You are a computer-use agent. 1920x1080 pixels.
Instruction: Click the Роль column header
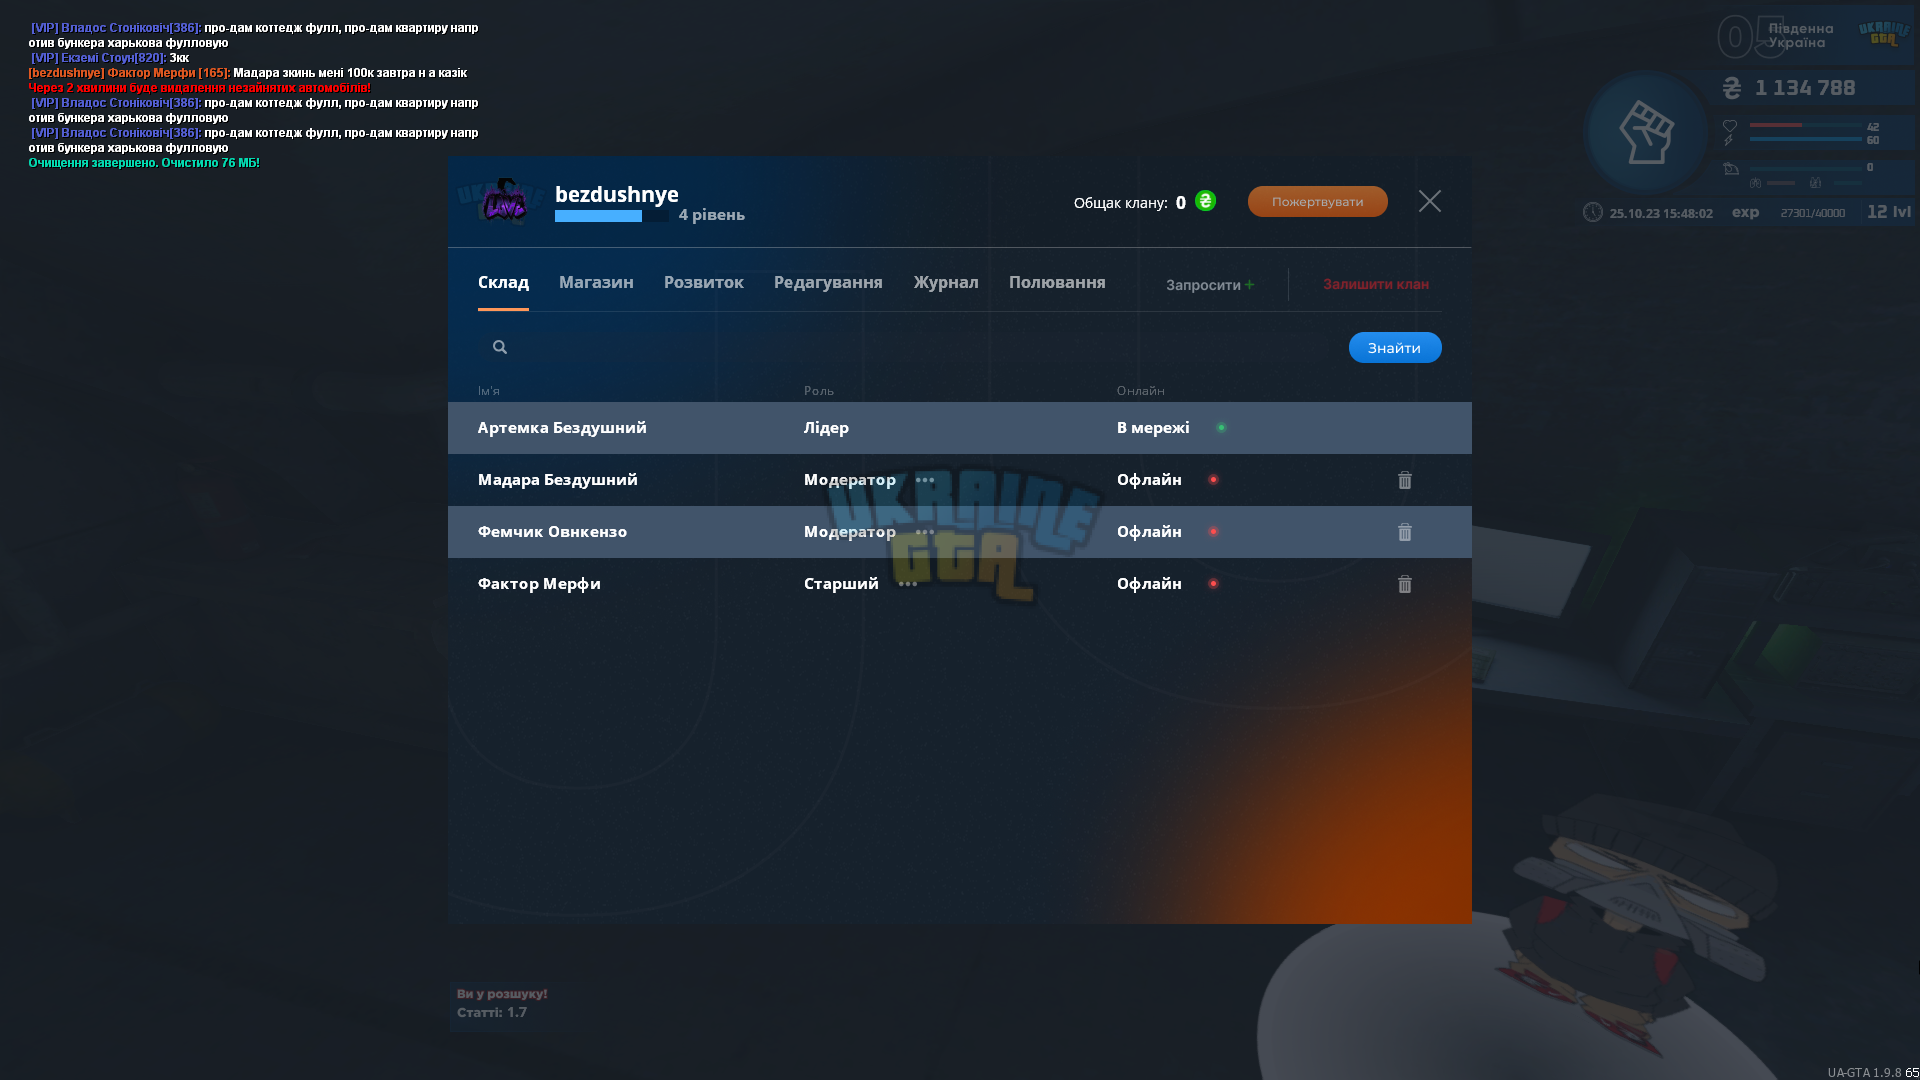pos(819,391)
